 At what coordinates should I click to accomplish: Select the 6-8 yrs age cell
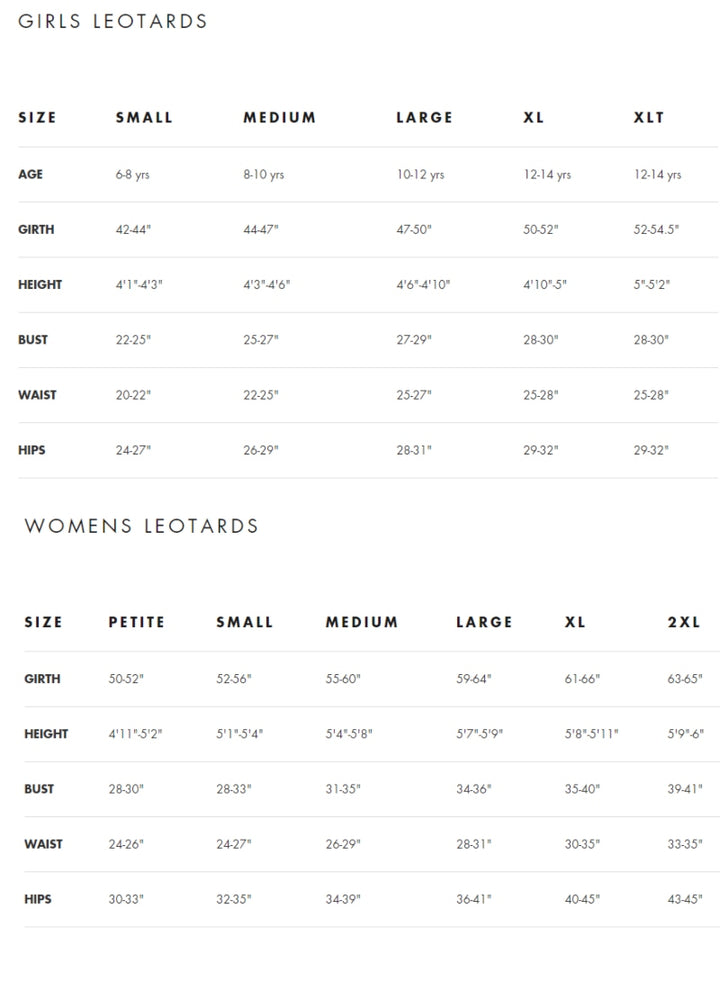[133, 175]
